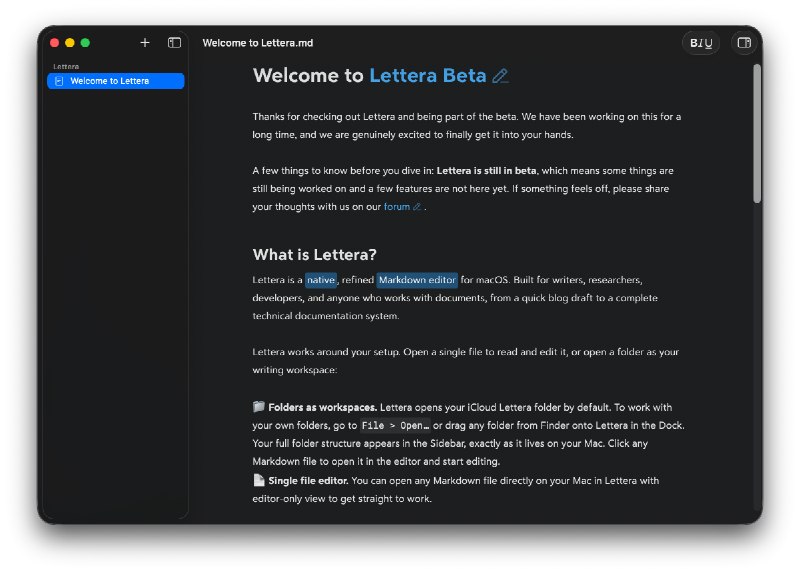Click the highlighted Markdown editor phrase
Viewport: 800px width, 574px height.
tap(417, 280)
